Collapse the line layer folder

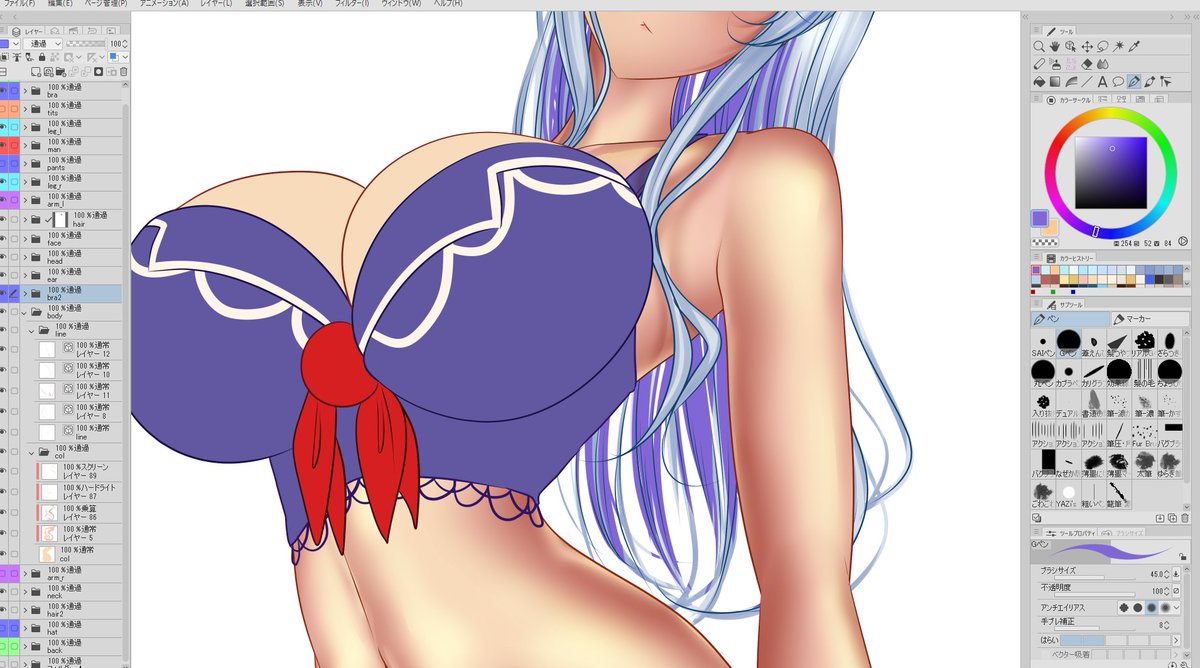pos(31,329)
